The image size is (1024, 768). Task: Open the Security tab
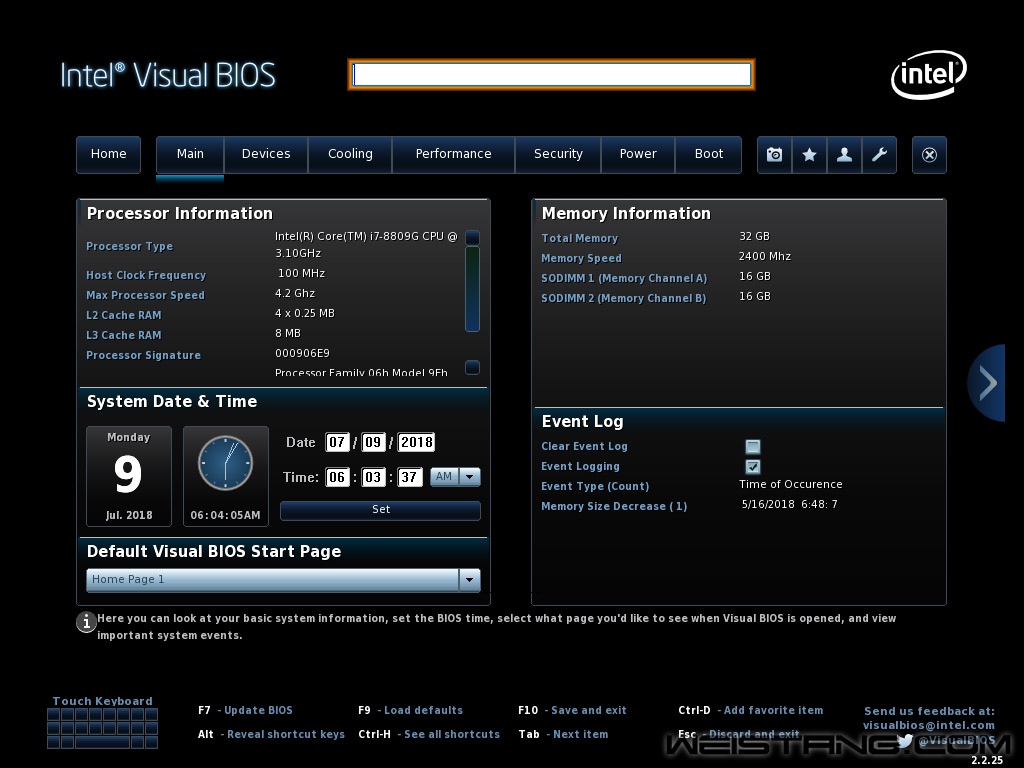(558, 154)
